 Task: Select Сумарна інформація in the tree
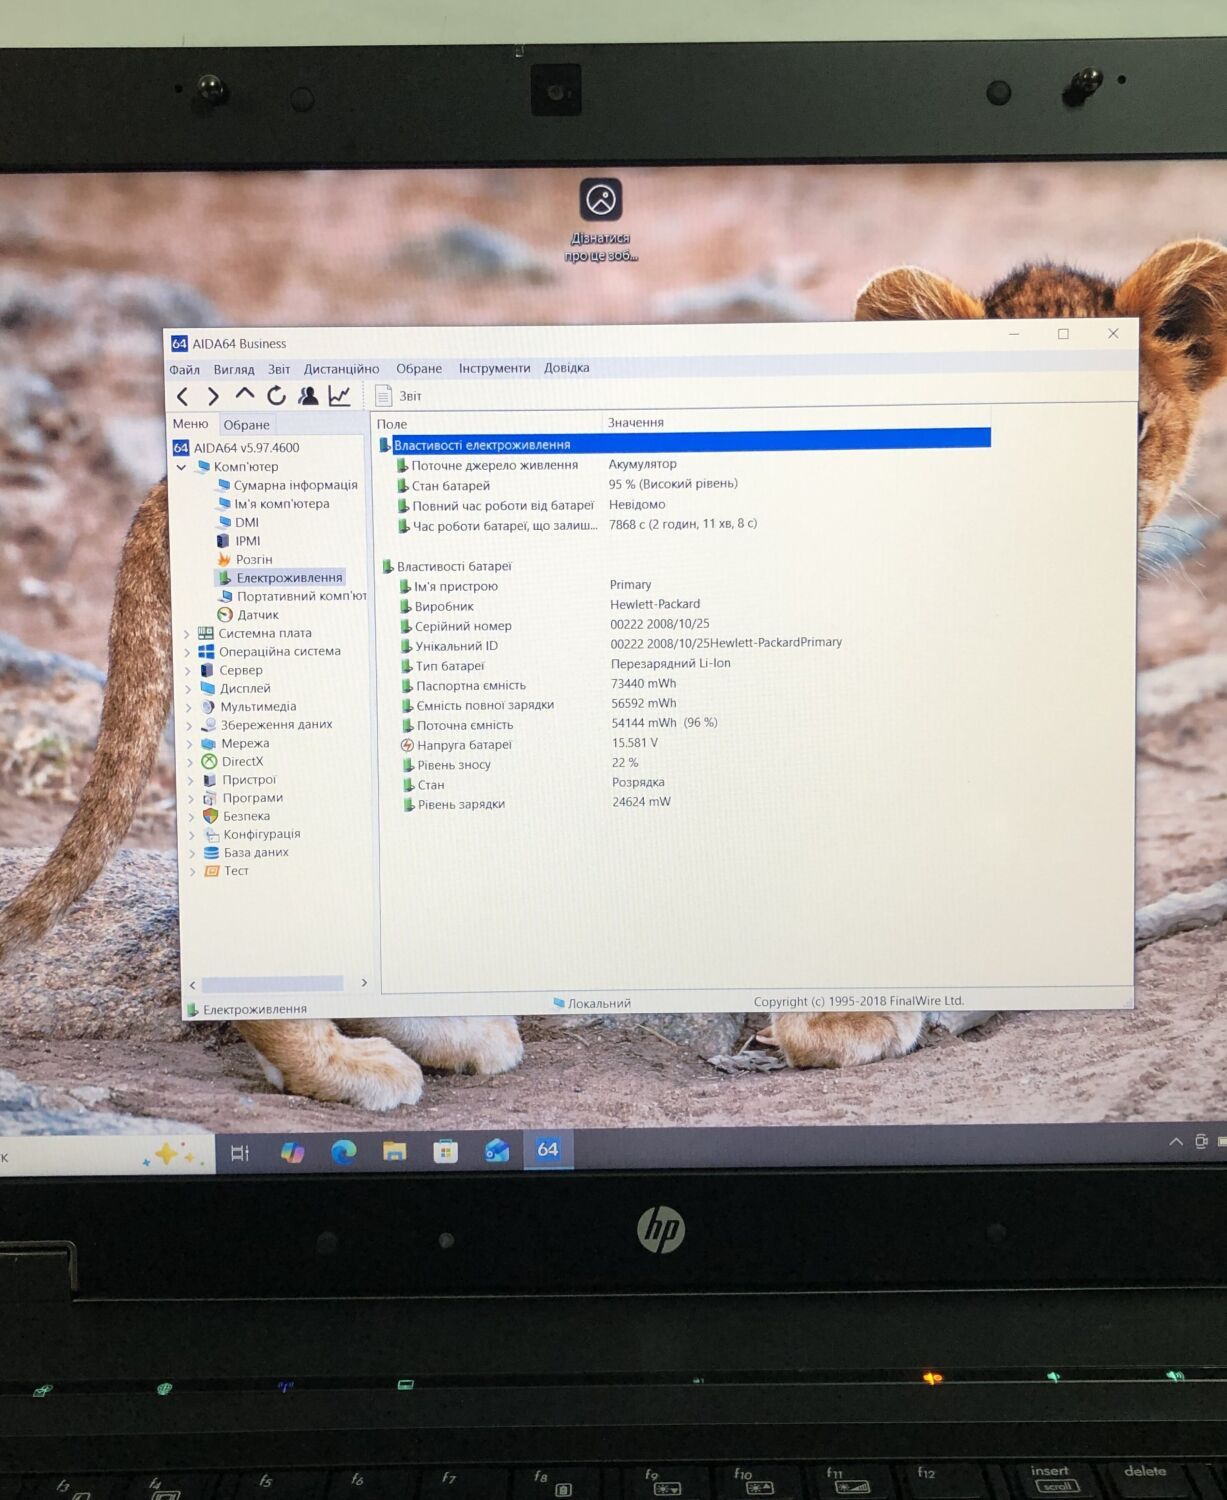click(x=295, y=485)
